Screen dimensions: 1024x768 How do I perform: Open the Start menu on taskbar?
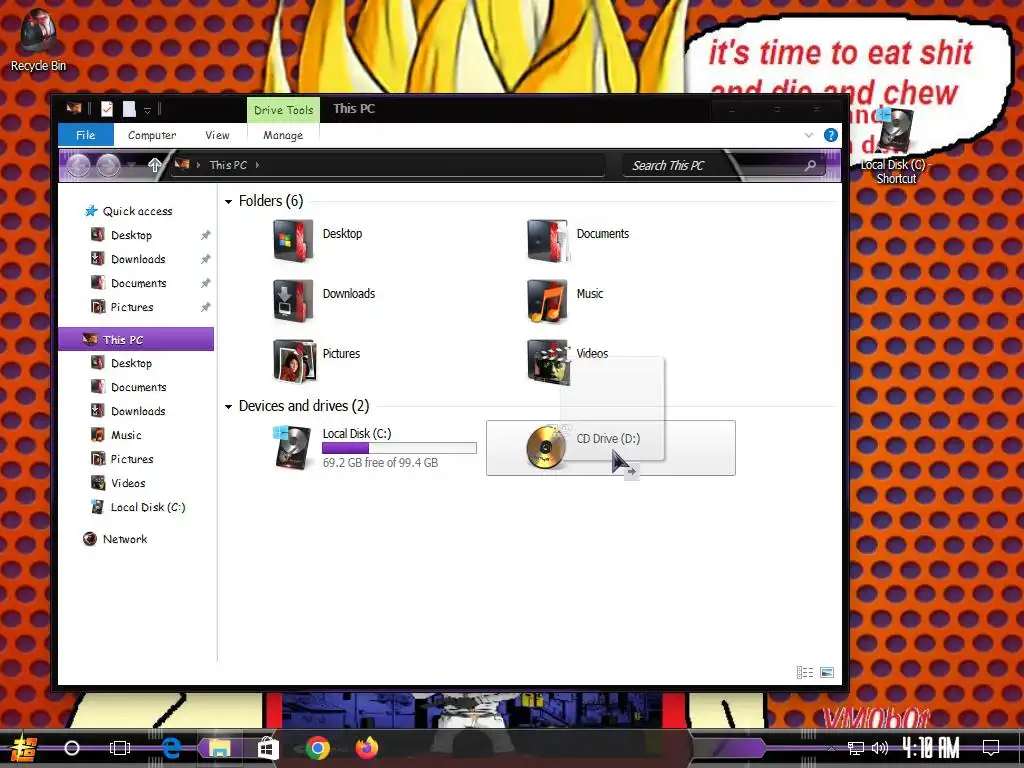coord(23,748)
